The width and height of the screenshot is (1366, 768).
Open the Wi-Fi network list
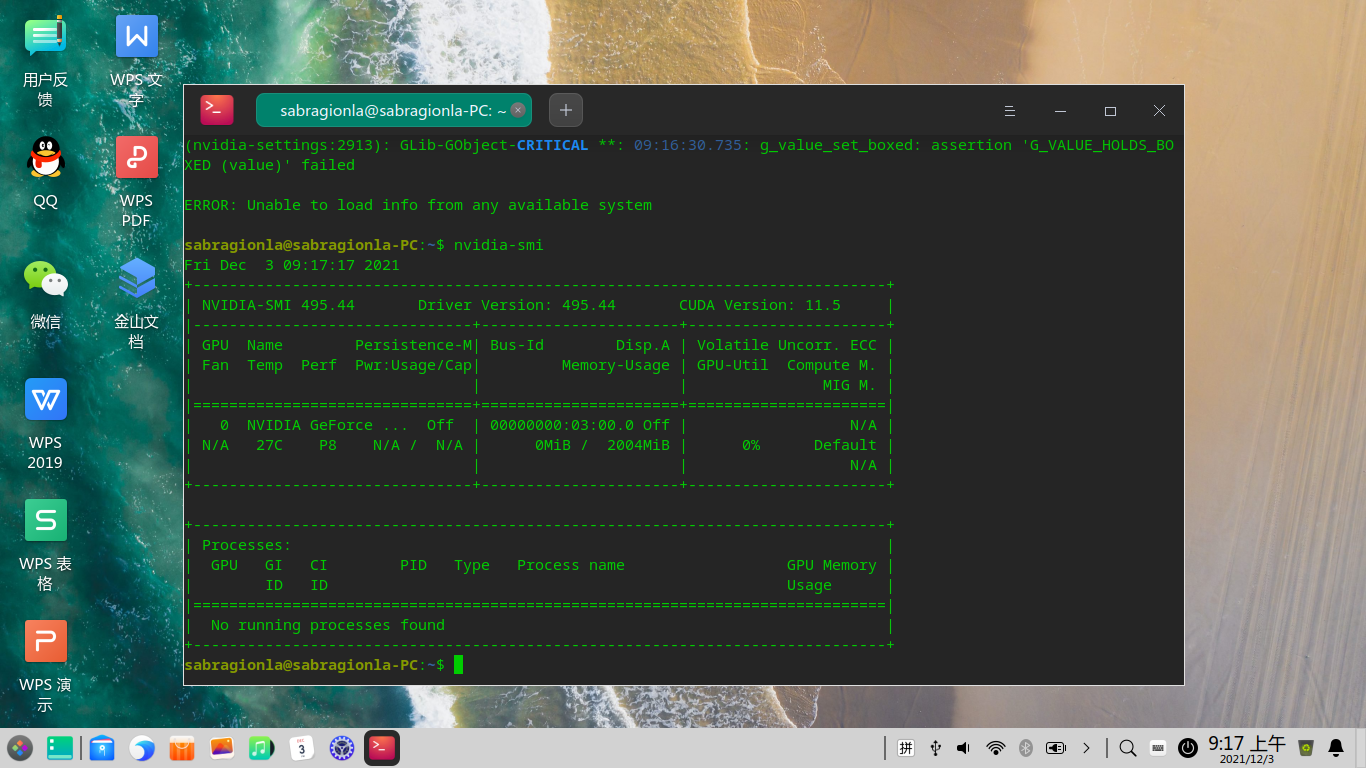click(x=995, y=748)
